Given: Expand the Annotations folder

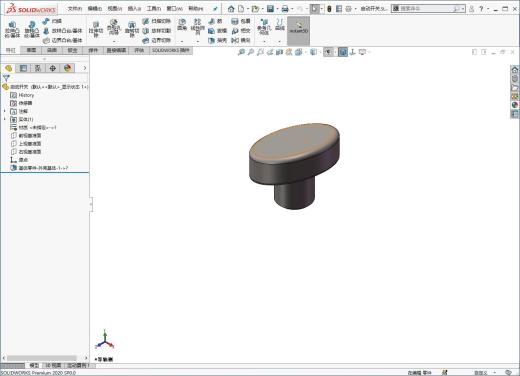Looking at the screenshot, I should [x=5, y=111].
